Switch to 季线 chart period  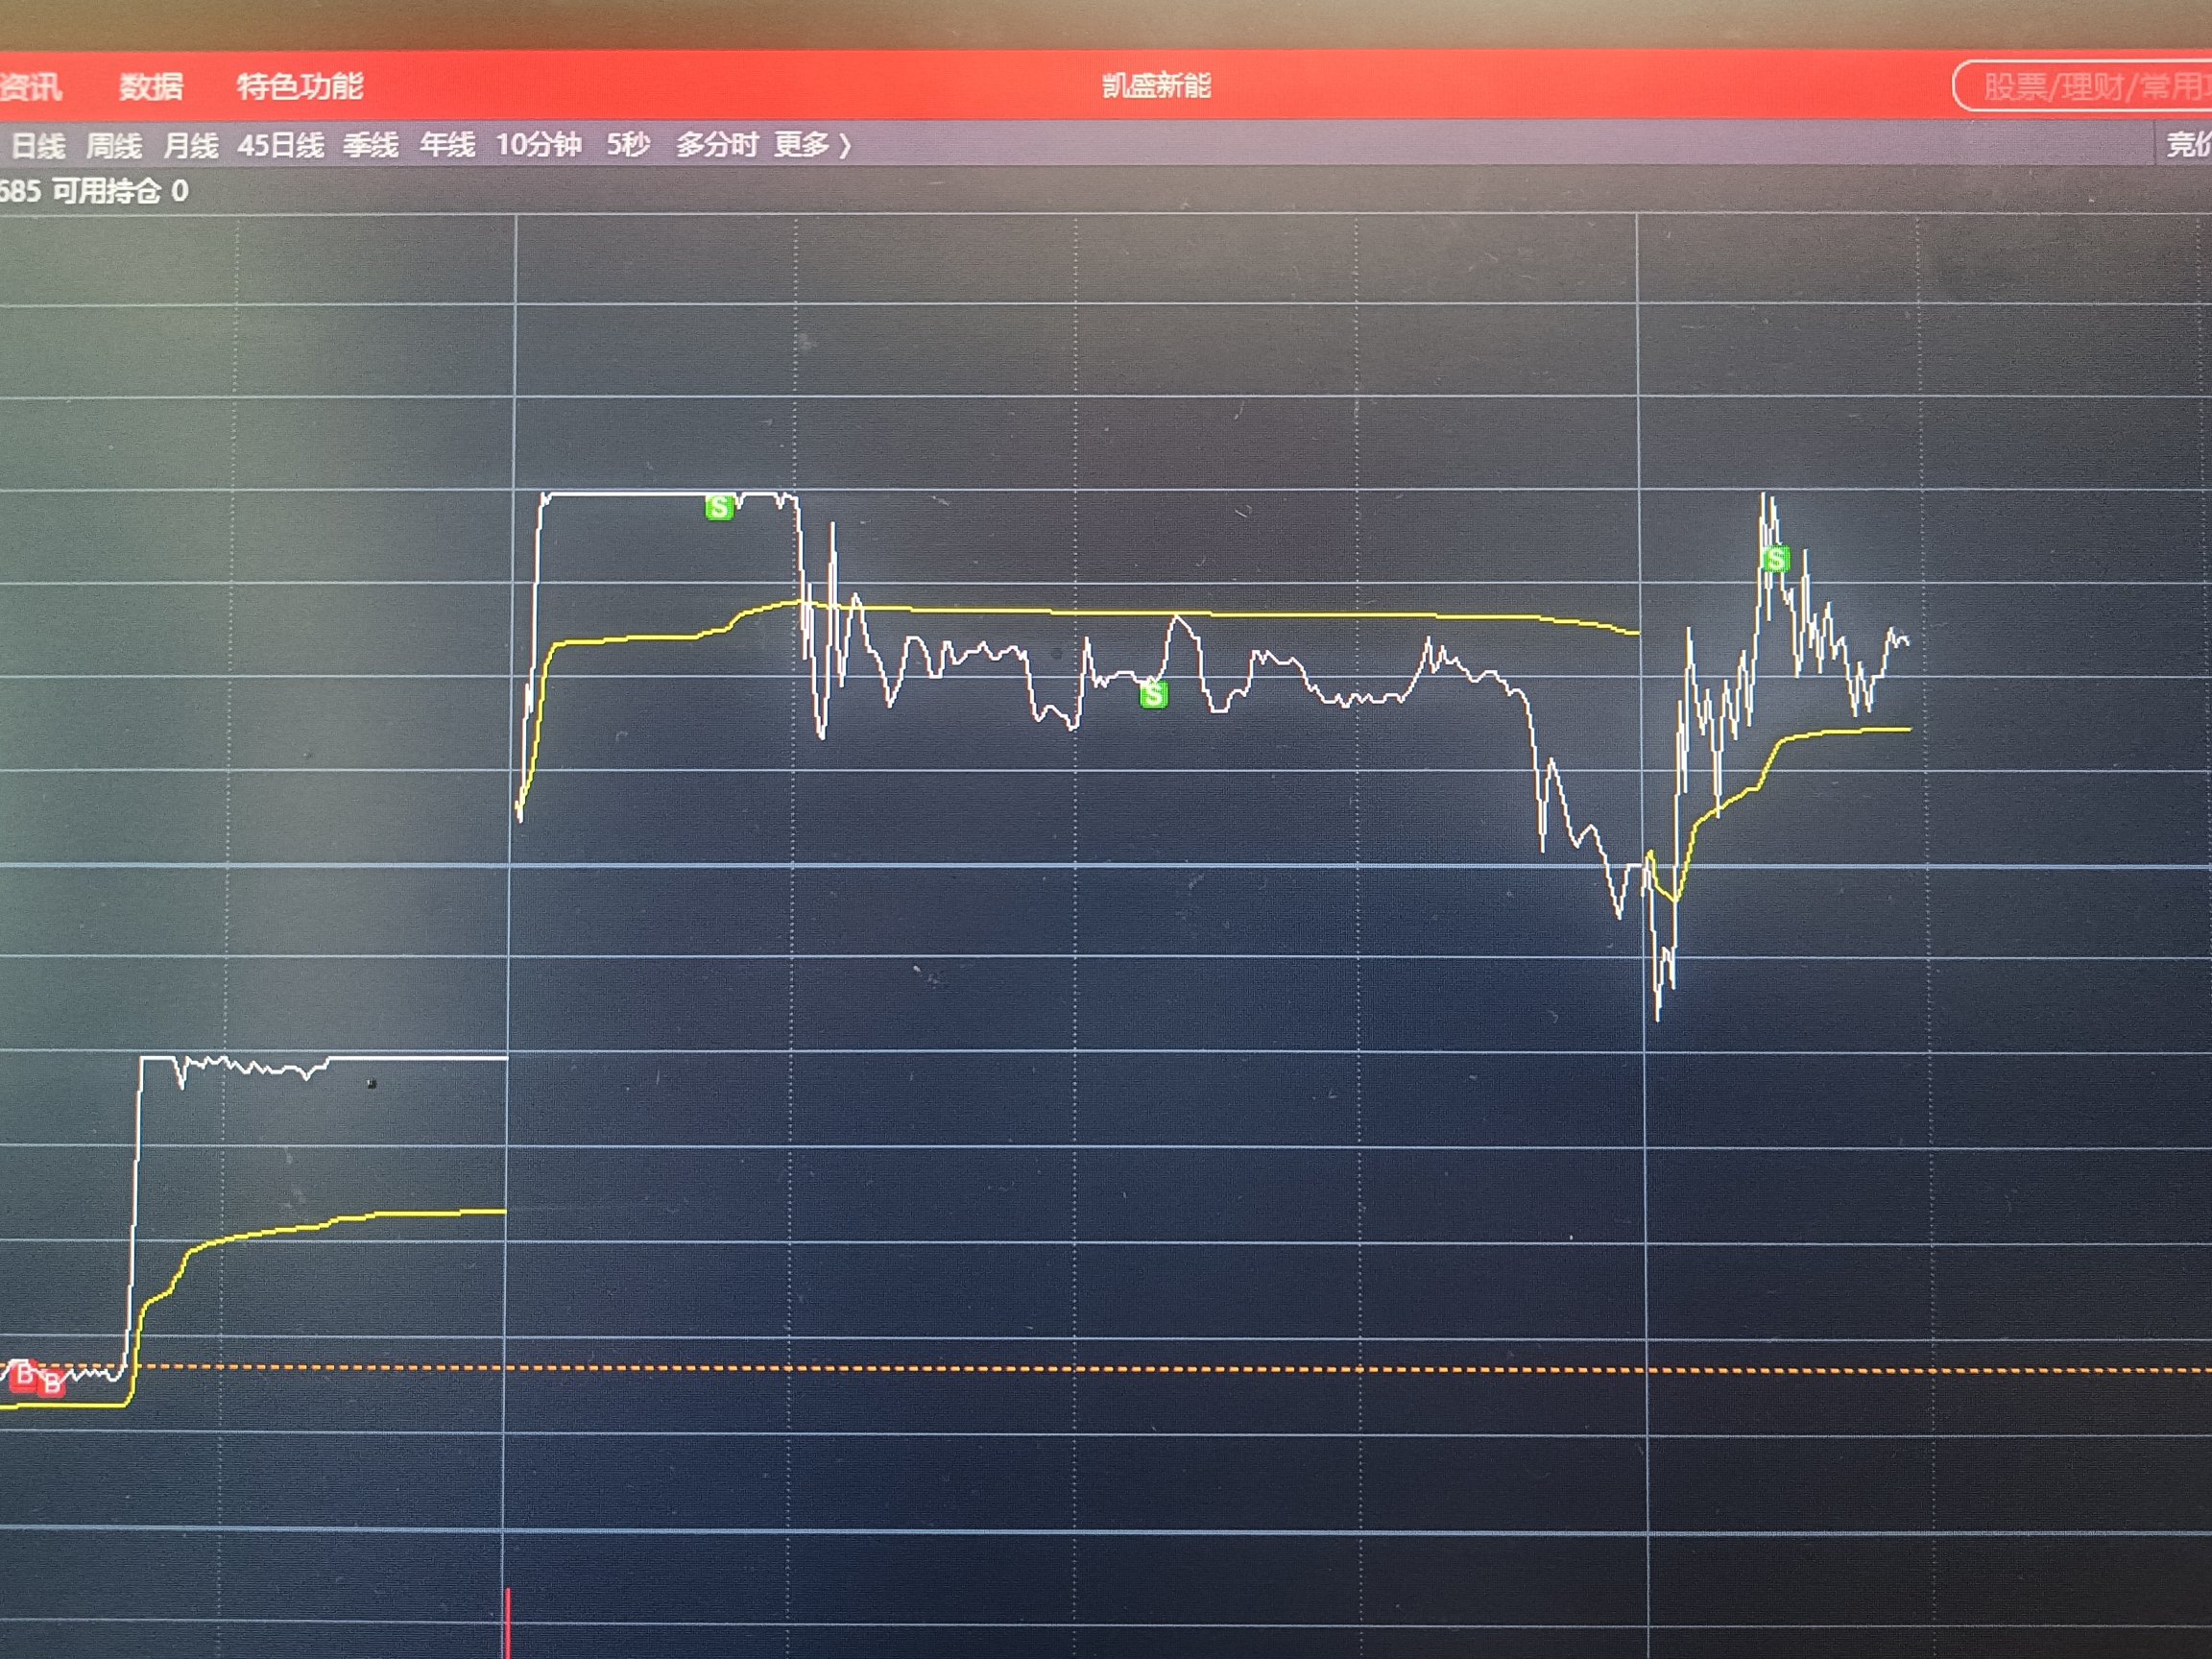(x=371, y=146)
